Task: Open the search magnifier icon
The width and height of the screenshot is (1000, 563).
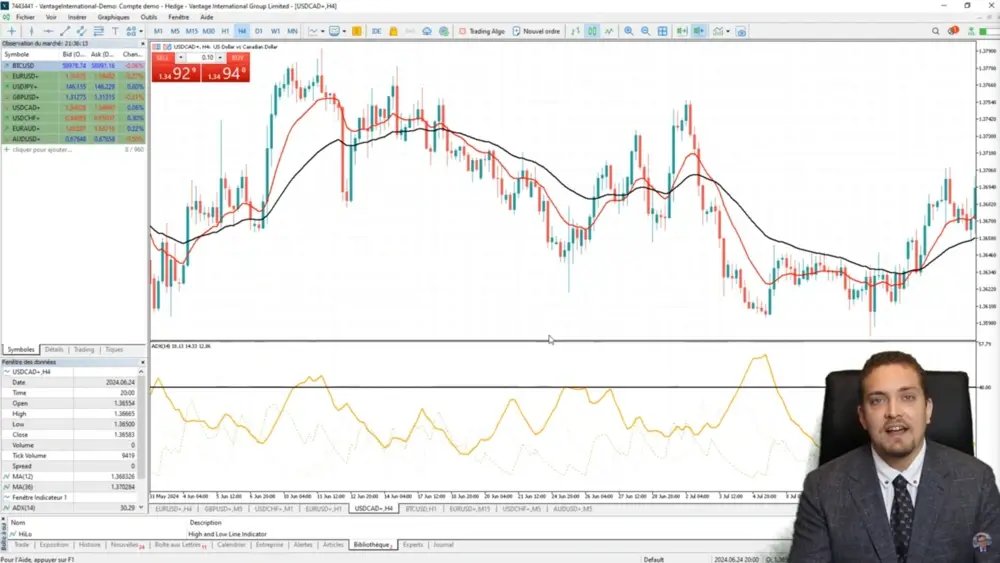Action: coord(936,31)
